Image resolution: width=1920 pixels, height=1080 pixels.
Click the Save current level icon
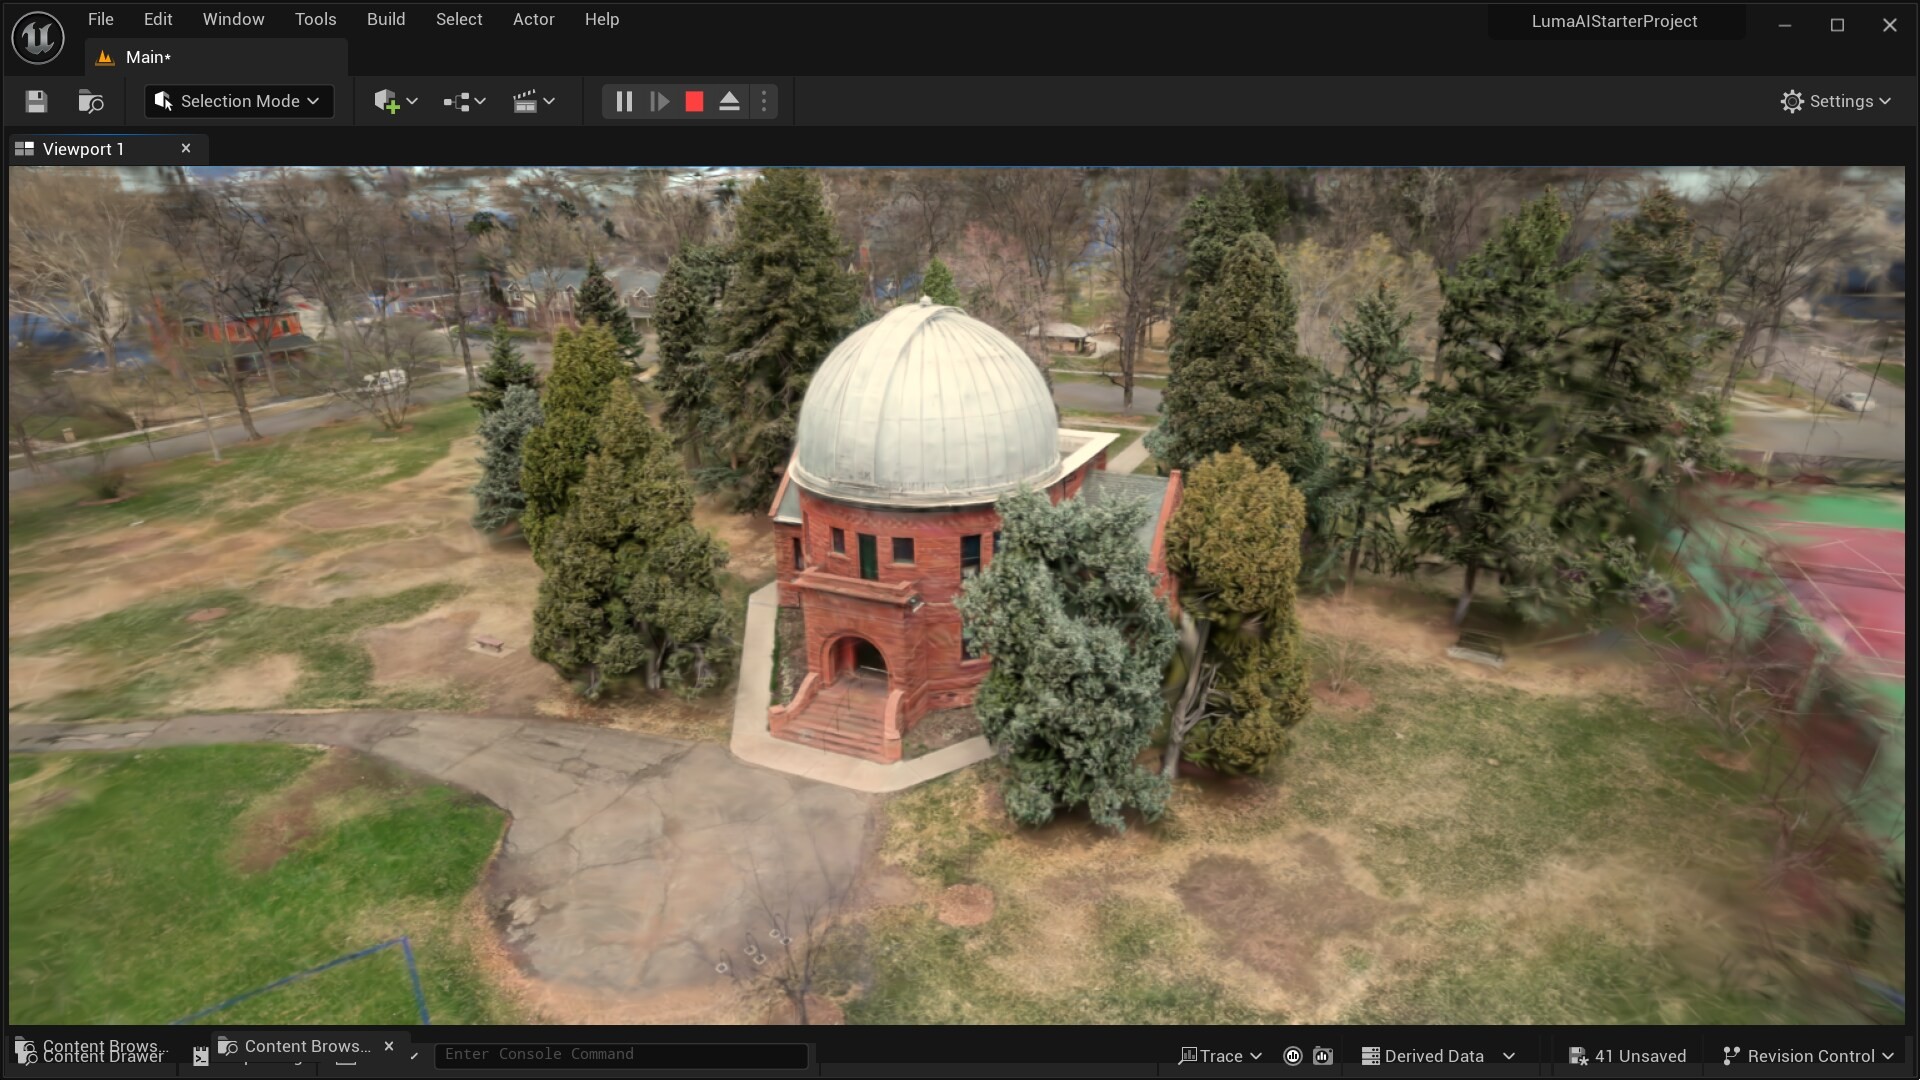point(36,101)
